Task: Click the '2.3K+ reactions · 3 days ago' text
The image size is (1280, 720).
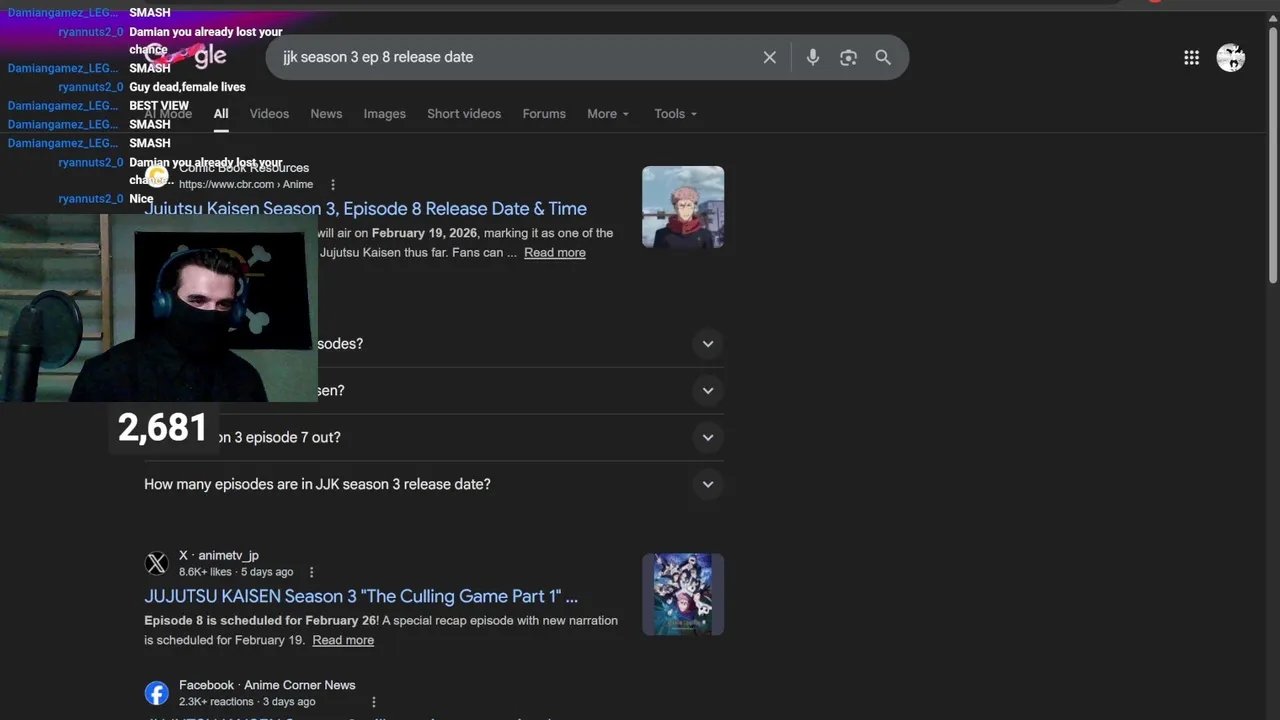Action: coord(247,702)
